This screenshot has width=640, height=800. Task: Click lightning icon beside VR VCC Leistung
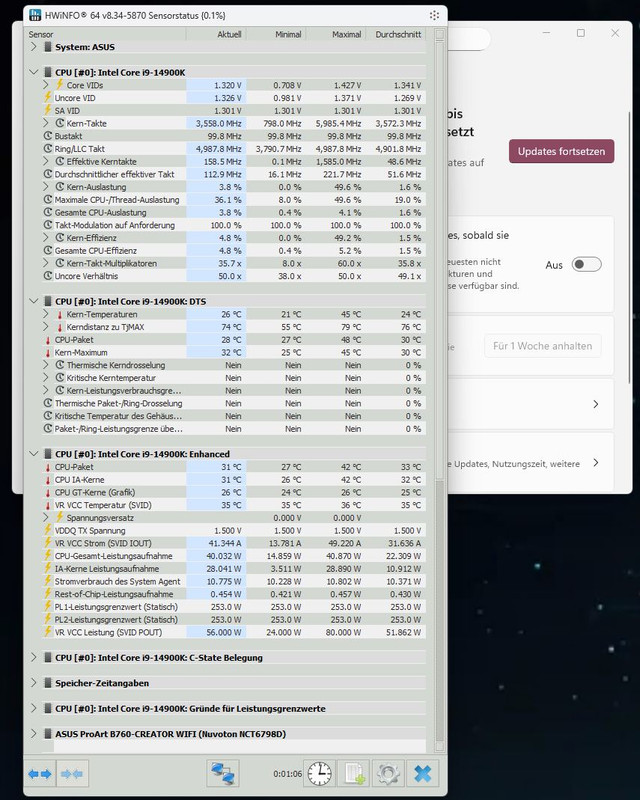pyautogui.click(x=47, y=632)
